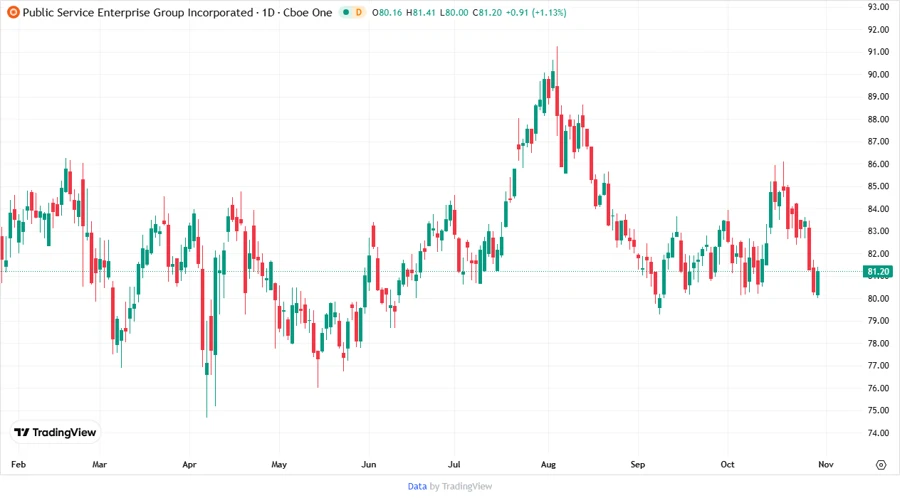The width and height of the screenshot is (900, 498).
Task: Click the 83.00 price axis label
Action: (878, 231)
